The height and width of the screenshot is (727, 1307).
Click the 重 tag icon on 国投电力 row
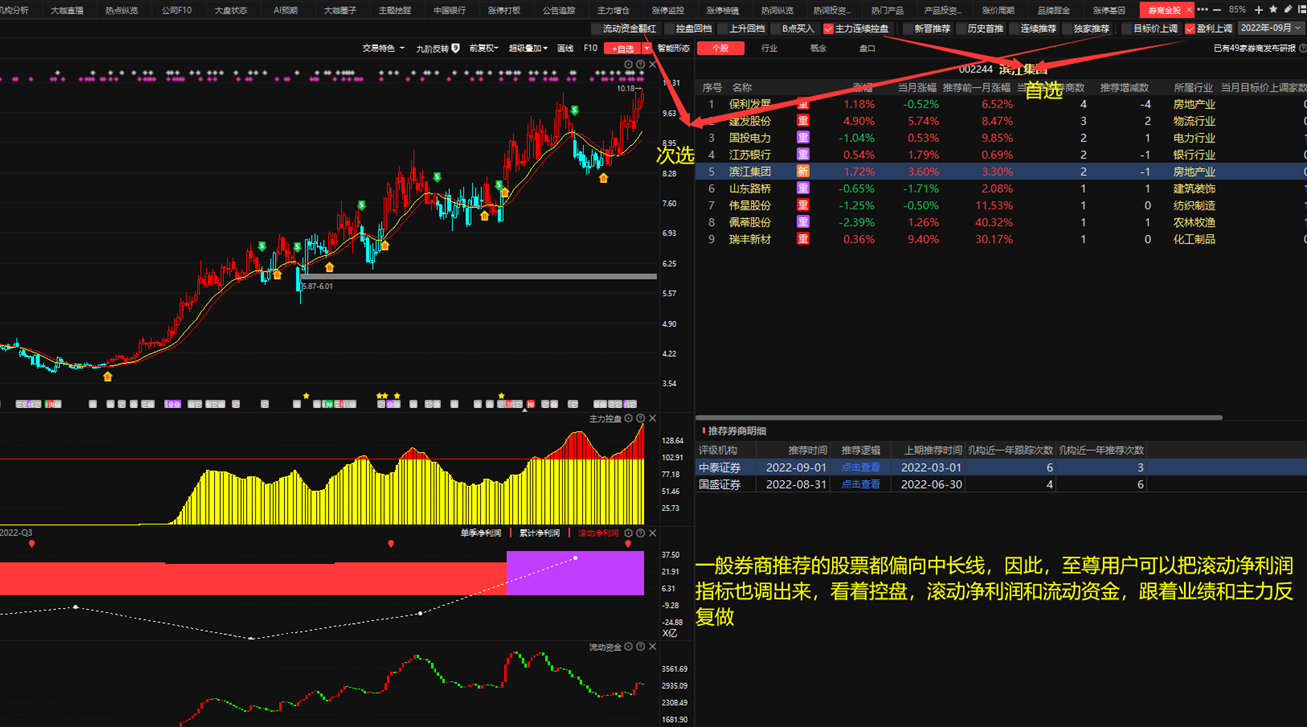click(802, 138)
